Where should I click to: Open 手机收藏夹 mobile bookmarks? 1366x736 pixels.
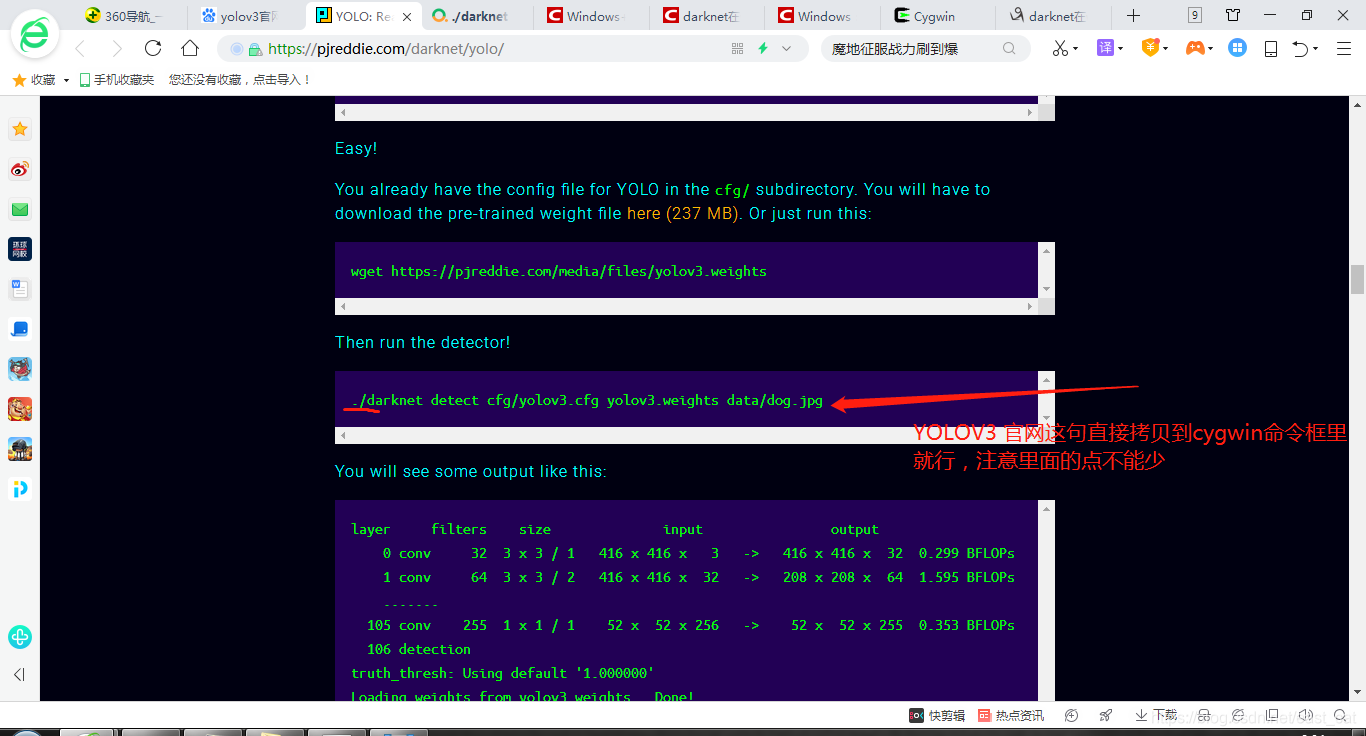(x=117, y=80)
